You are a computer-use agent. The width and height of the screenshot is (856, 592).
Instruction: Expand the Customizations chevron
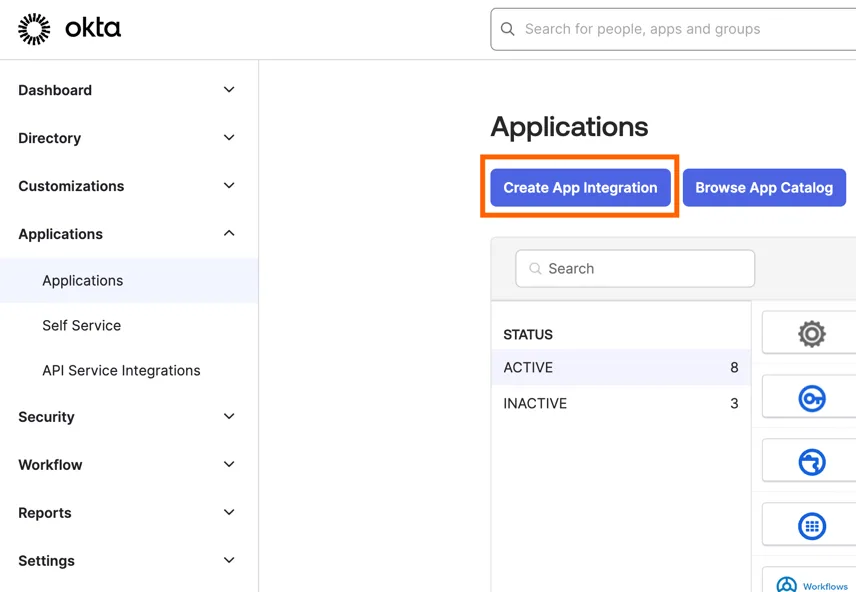pyautogui.click(x=229, y=186)
